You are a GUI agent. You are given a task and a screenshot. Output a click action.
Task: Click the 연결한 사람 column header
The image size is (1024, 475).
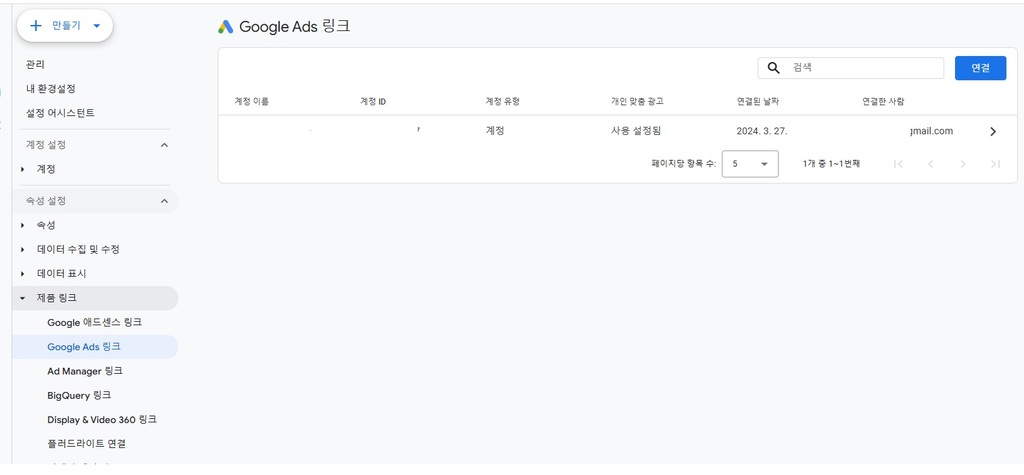(883, 101)
